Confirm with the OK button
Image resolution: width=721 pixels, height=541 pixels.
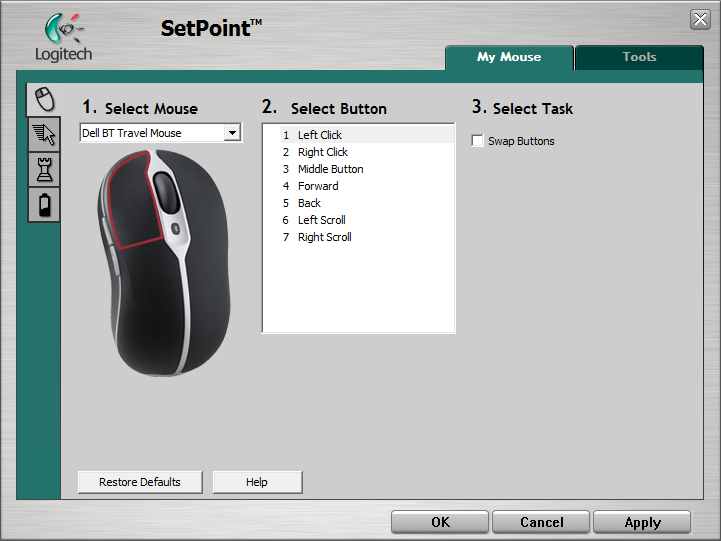[x=440, y=522]
